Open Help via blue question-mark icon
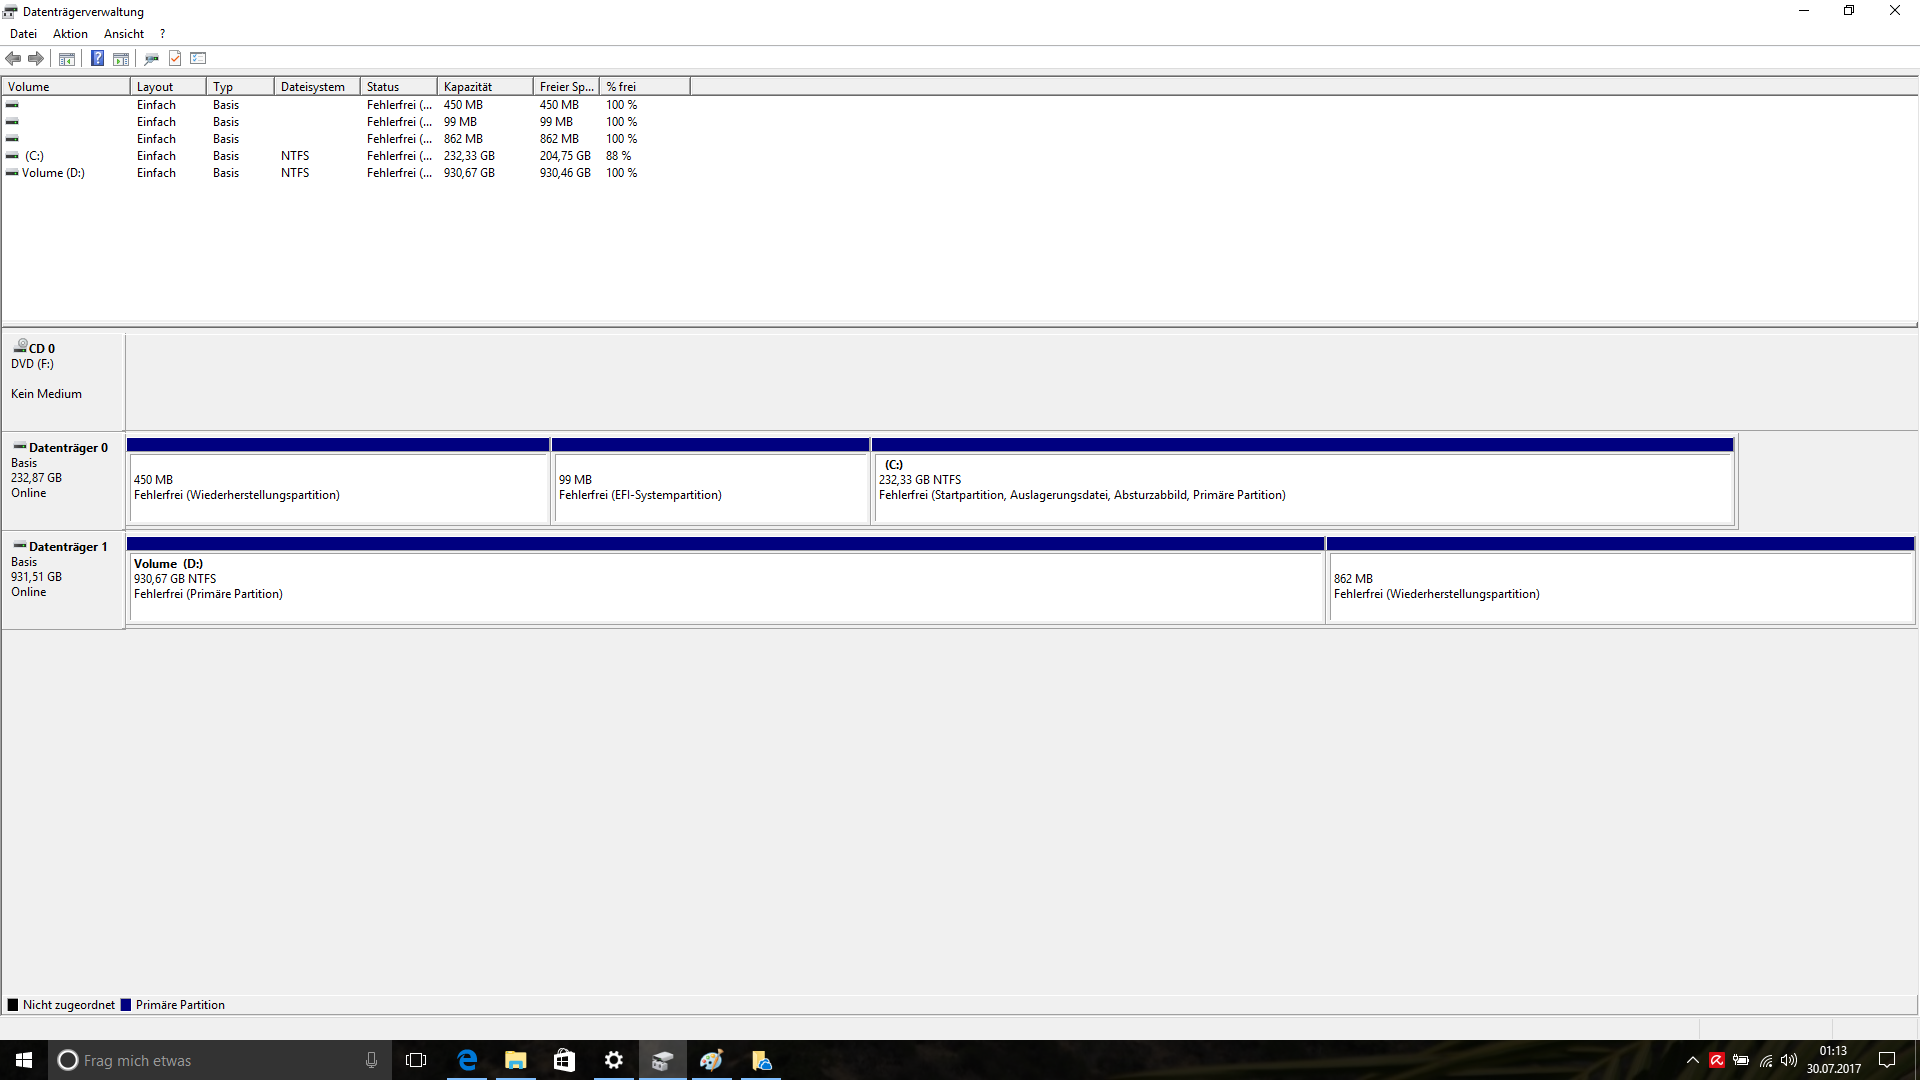Image resolution: width=1920 pixels, height=1080 pixels. tap(97, 59)
